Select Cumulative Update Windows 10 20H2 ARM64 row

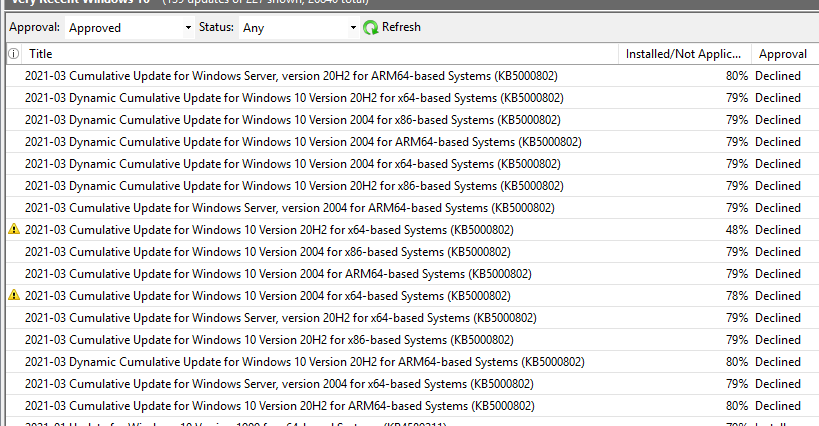(413, 405)
